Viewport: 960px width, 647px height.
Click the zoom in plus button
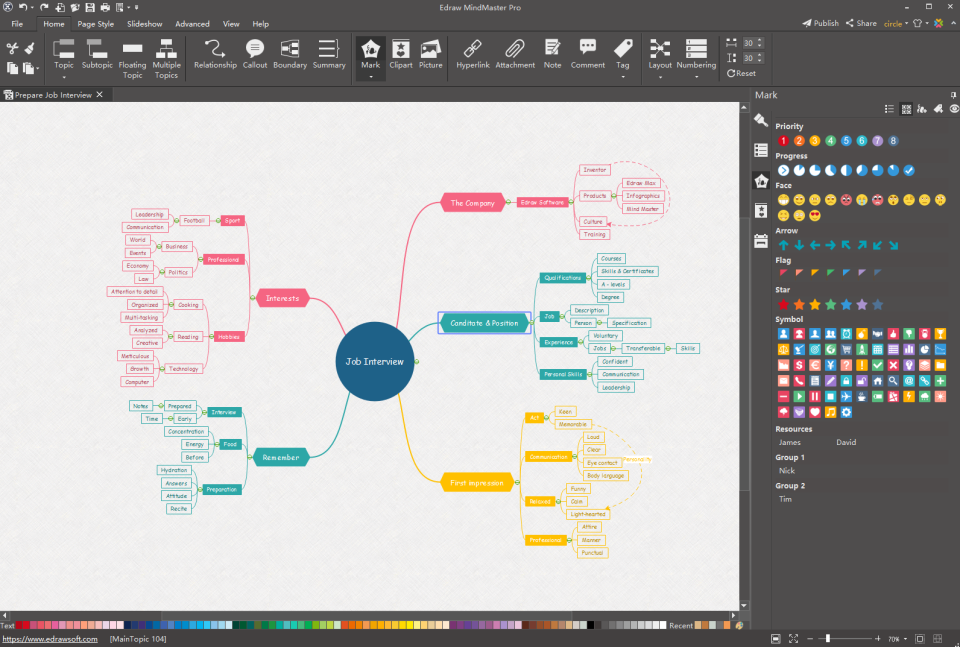tap(877, 638)
